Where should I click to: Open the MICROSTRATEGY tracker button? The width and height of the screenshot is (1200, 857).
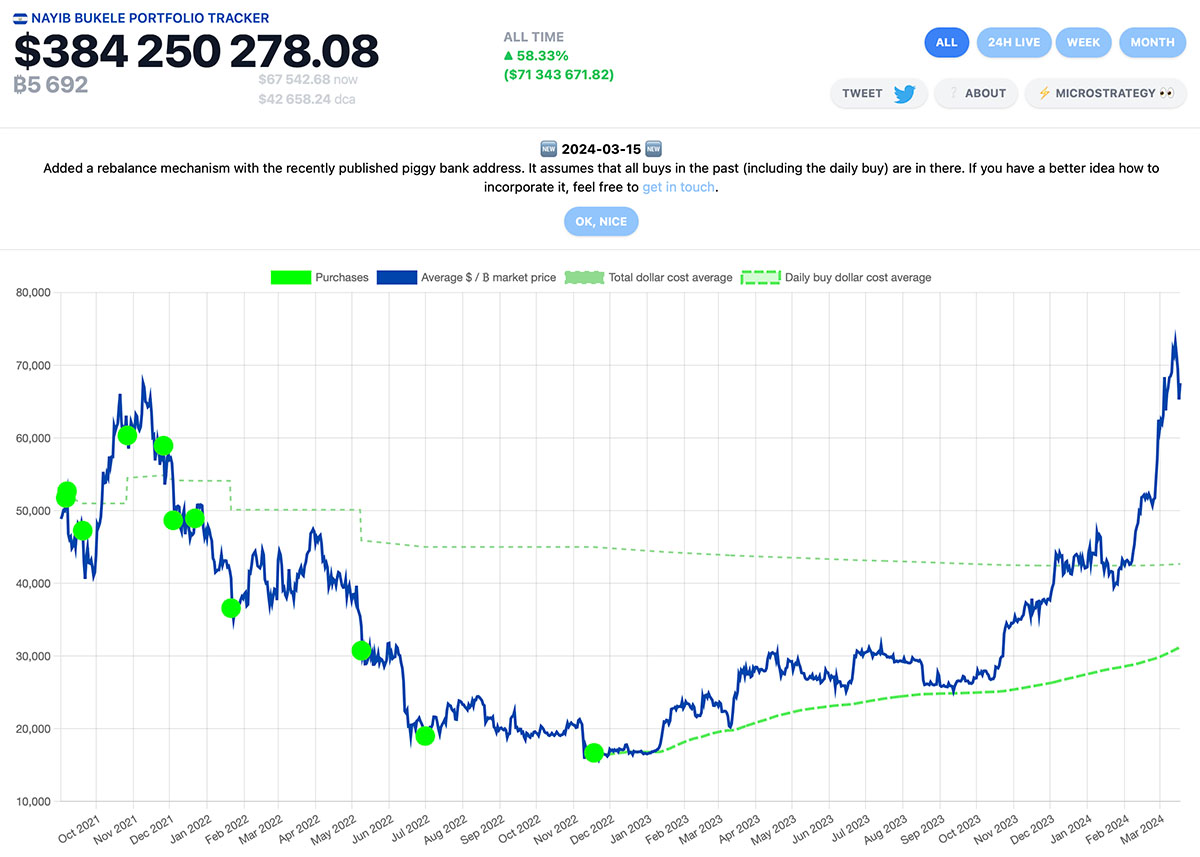pyautogui.click(x=1105, y=94)
